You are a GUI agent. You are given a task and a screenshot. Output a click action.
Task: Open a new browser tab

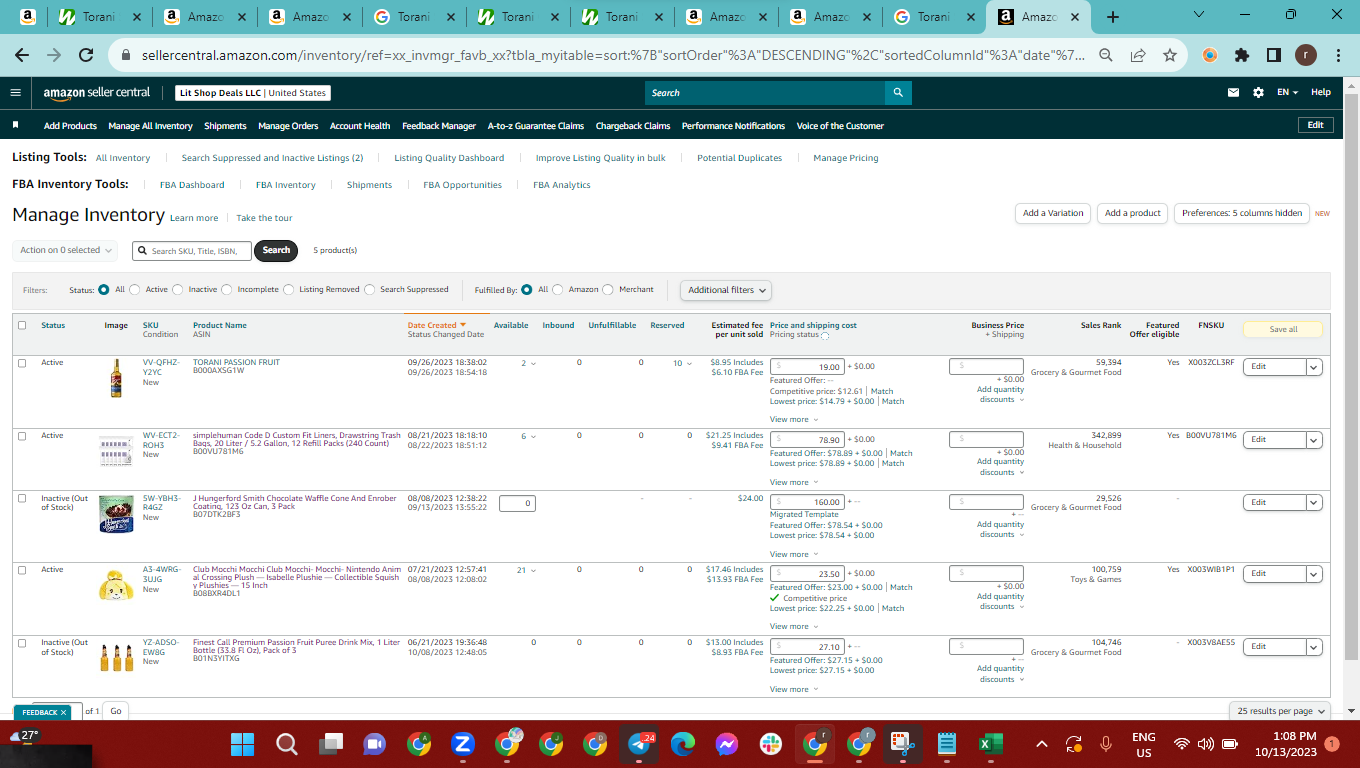[x=1113, y=17]
